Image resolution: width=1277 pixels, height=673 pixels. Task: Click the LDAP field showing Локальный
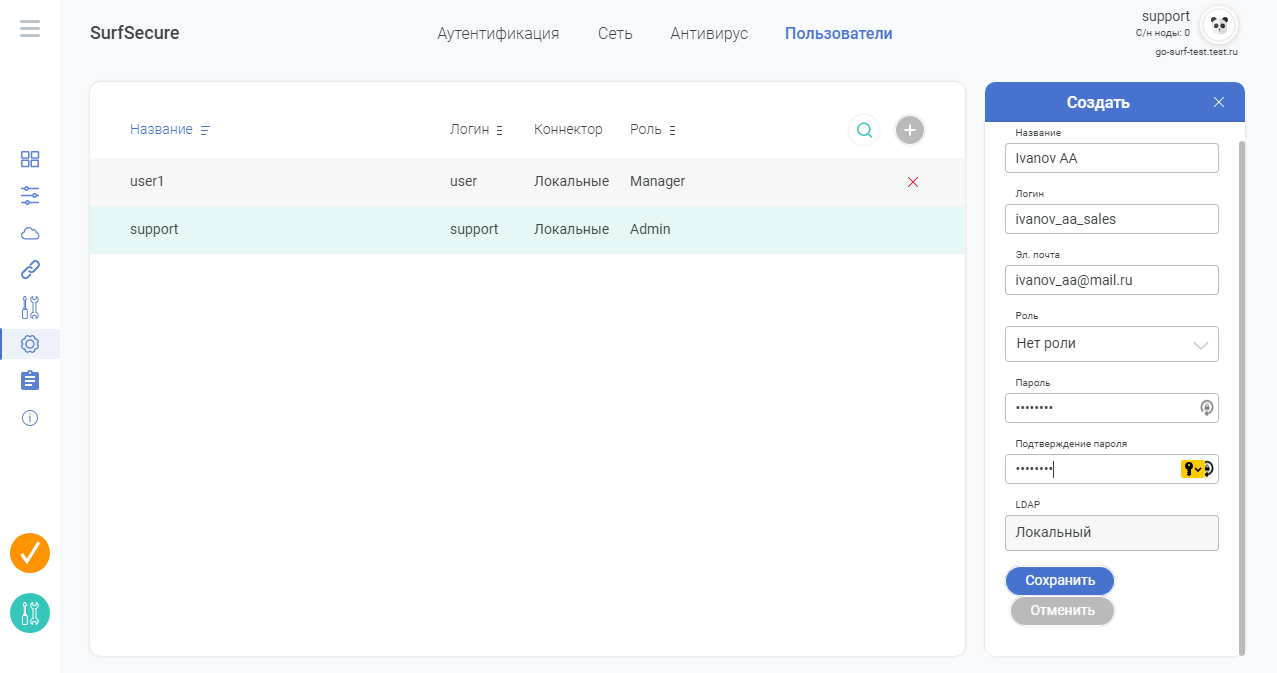pos(1112,533)
